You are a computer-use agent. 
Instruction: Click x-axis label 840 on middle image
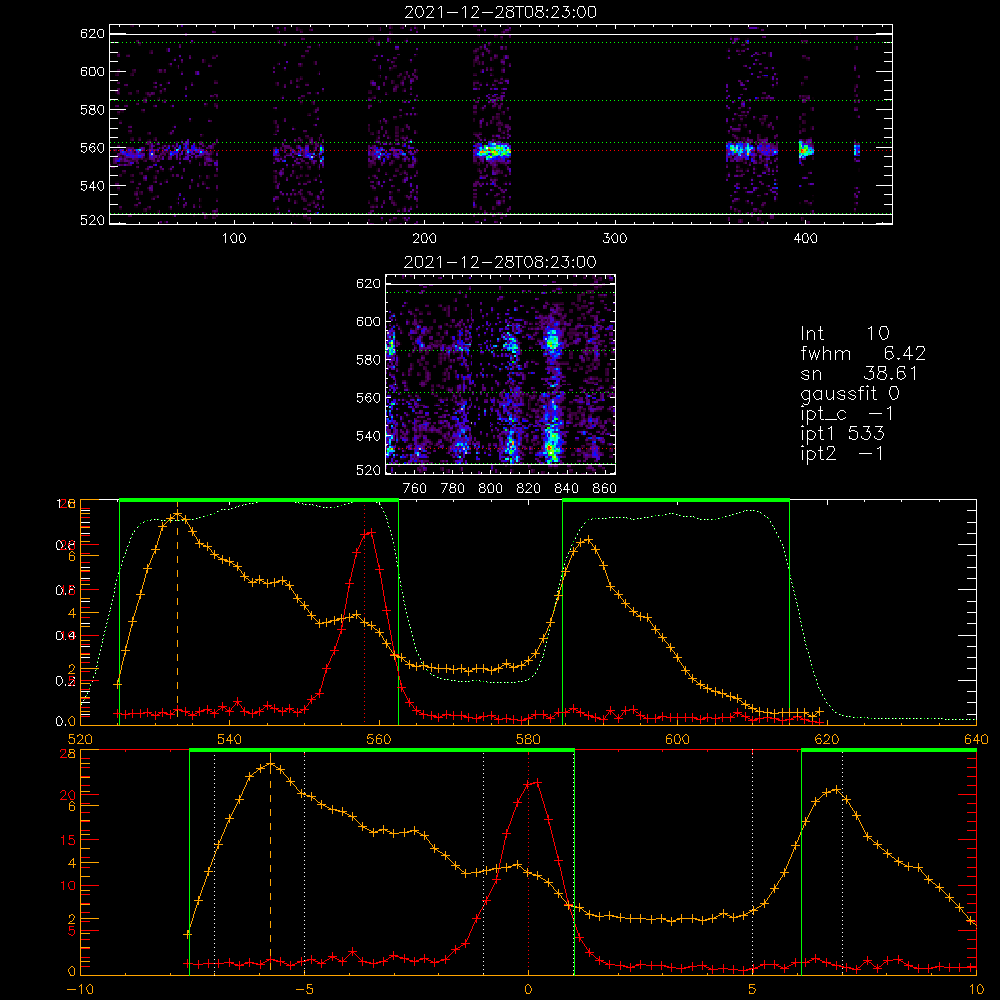click(x=566, y=489)
